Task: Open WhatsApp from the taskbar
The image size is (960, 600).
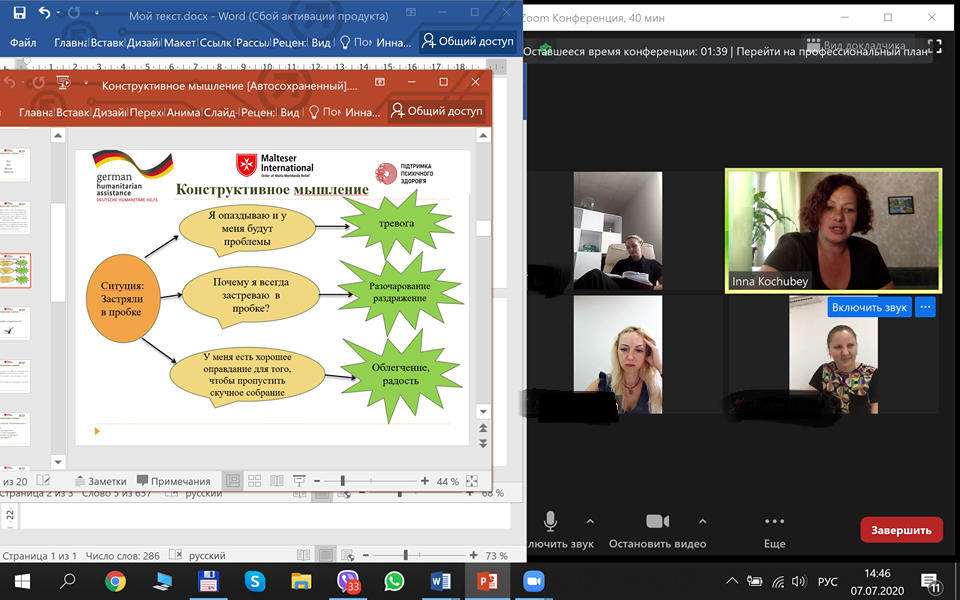Action: (x=394, y=581)
